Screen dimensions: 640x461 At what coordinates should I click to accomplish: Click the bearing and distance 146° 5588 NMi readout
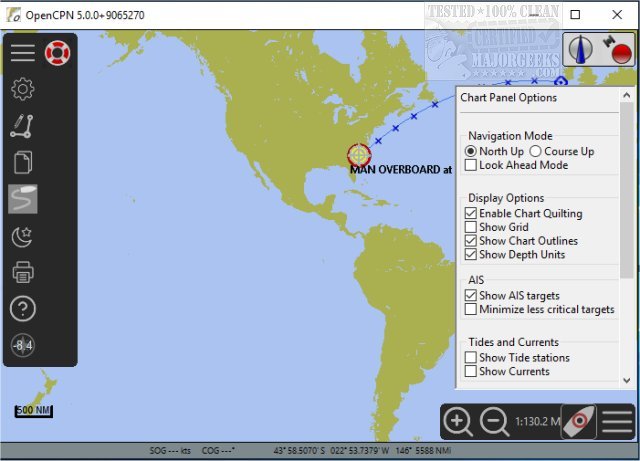coord(423,451)
